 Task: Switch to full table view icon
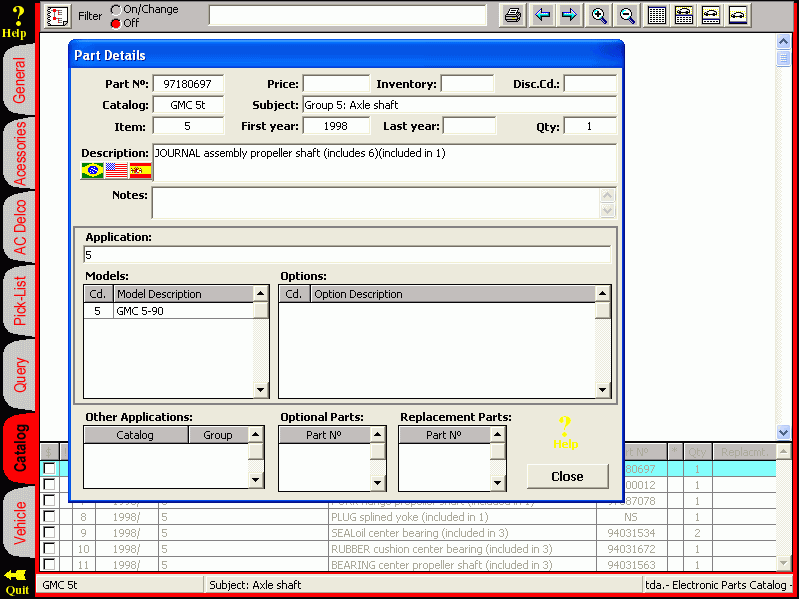(x=656, y=15)
